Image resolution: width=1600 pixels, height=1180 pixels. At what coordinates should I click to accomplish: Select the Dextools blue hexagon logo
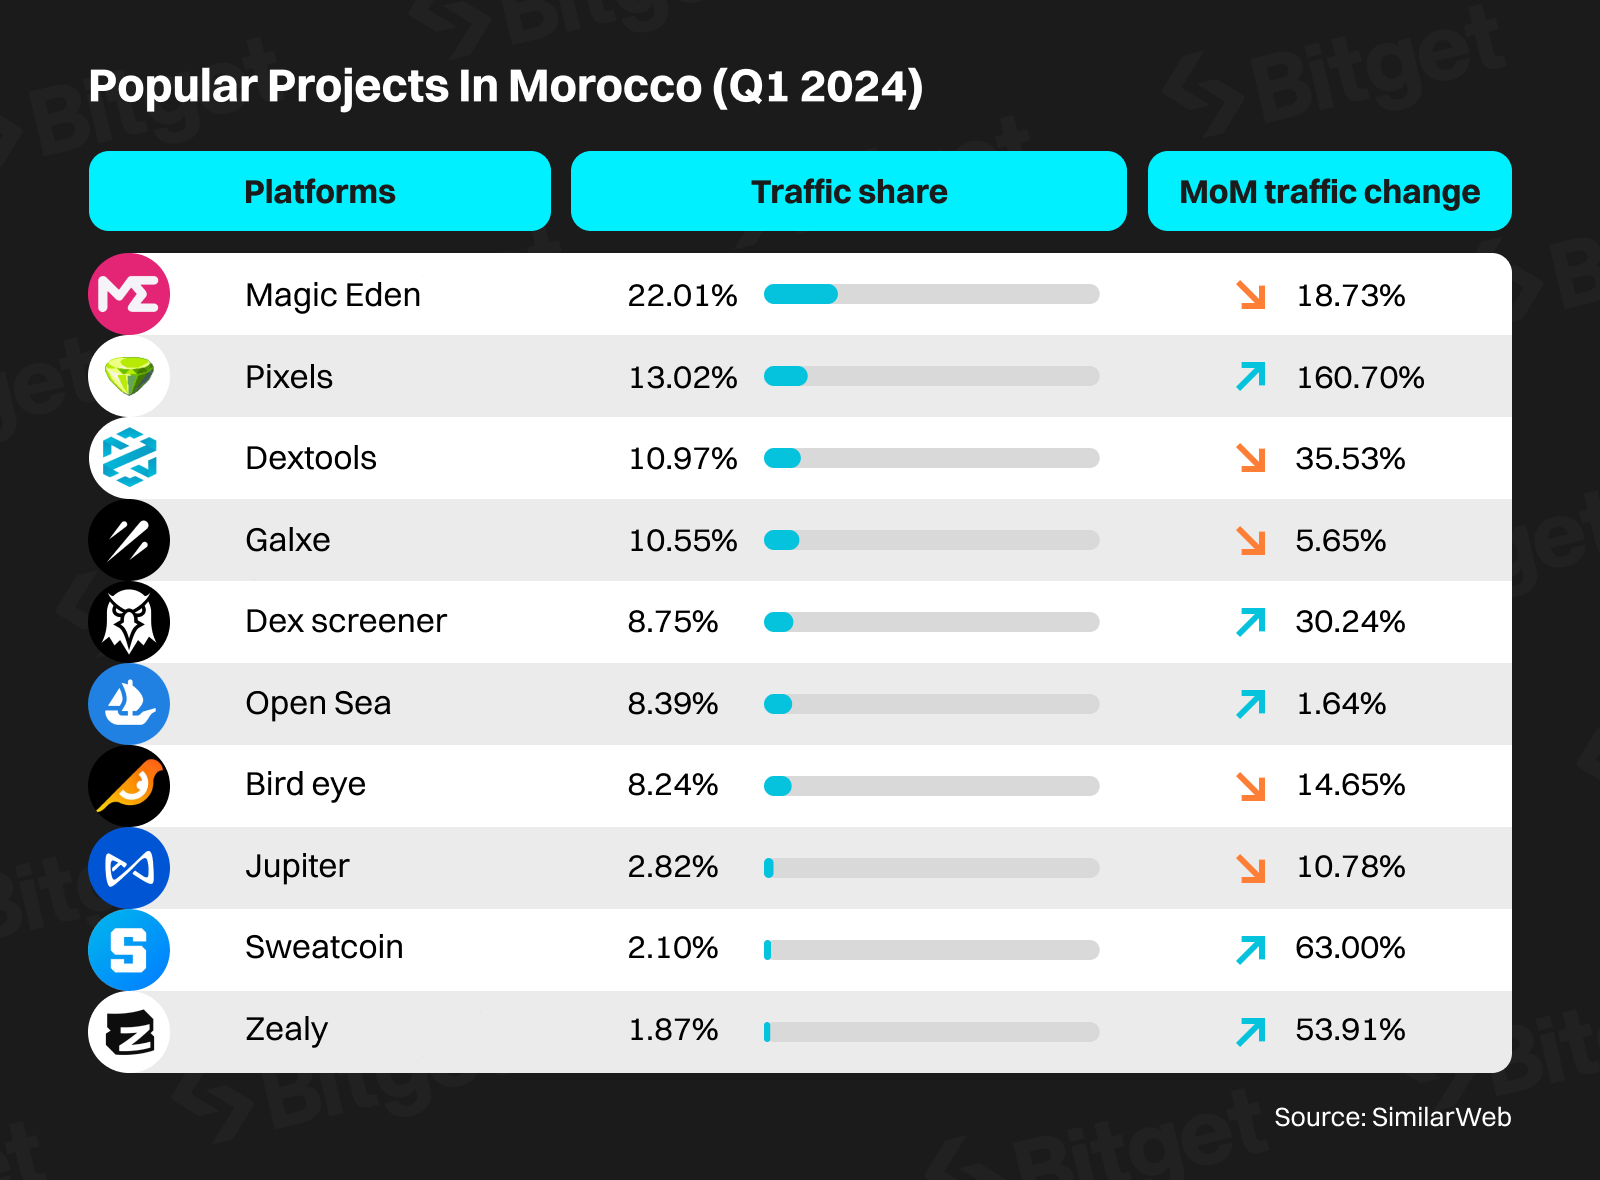click(x=129, y=458)
